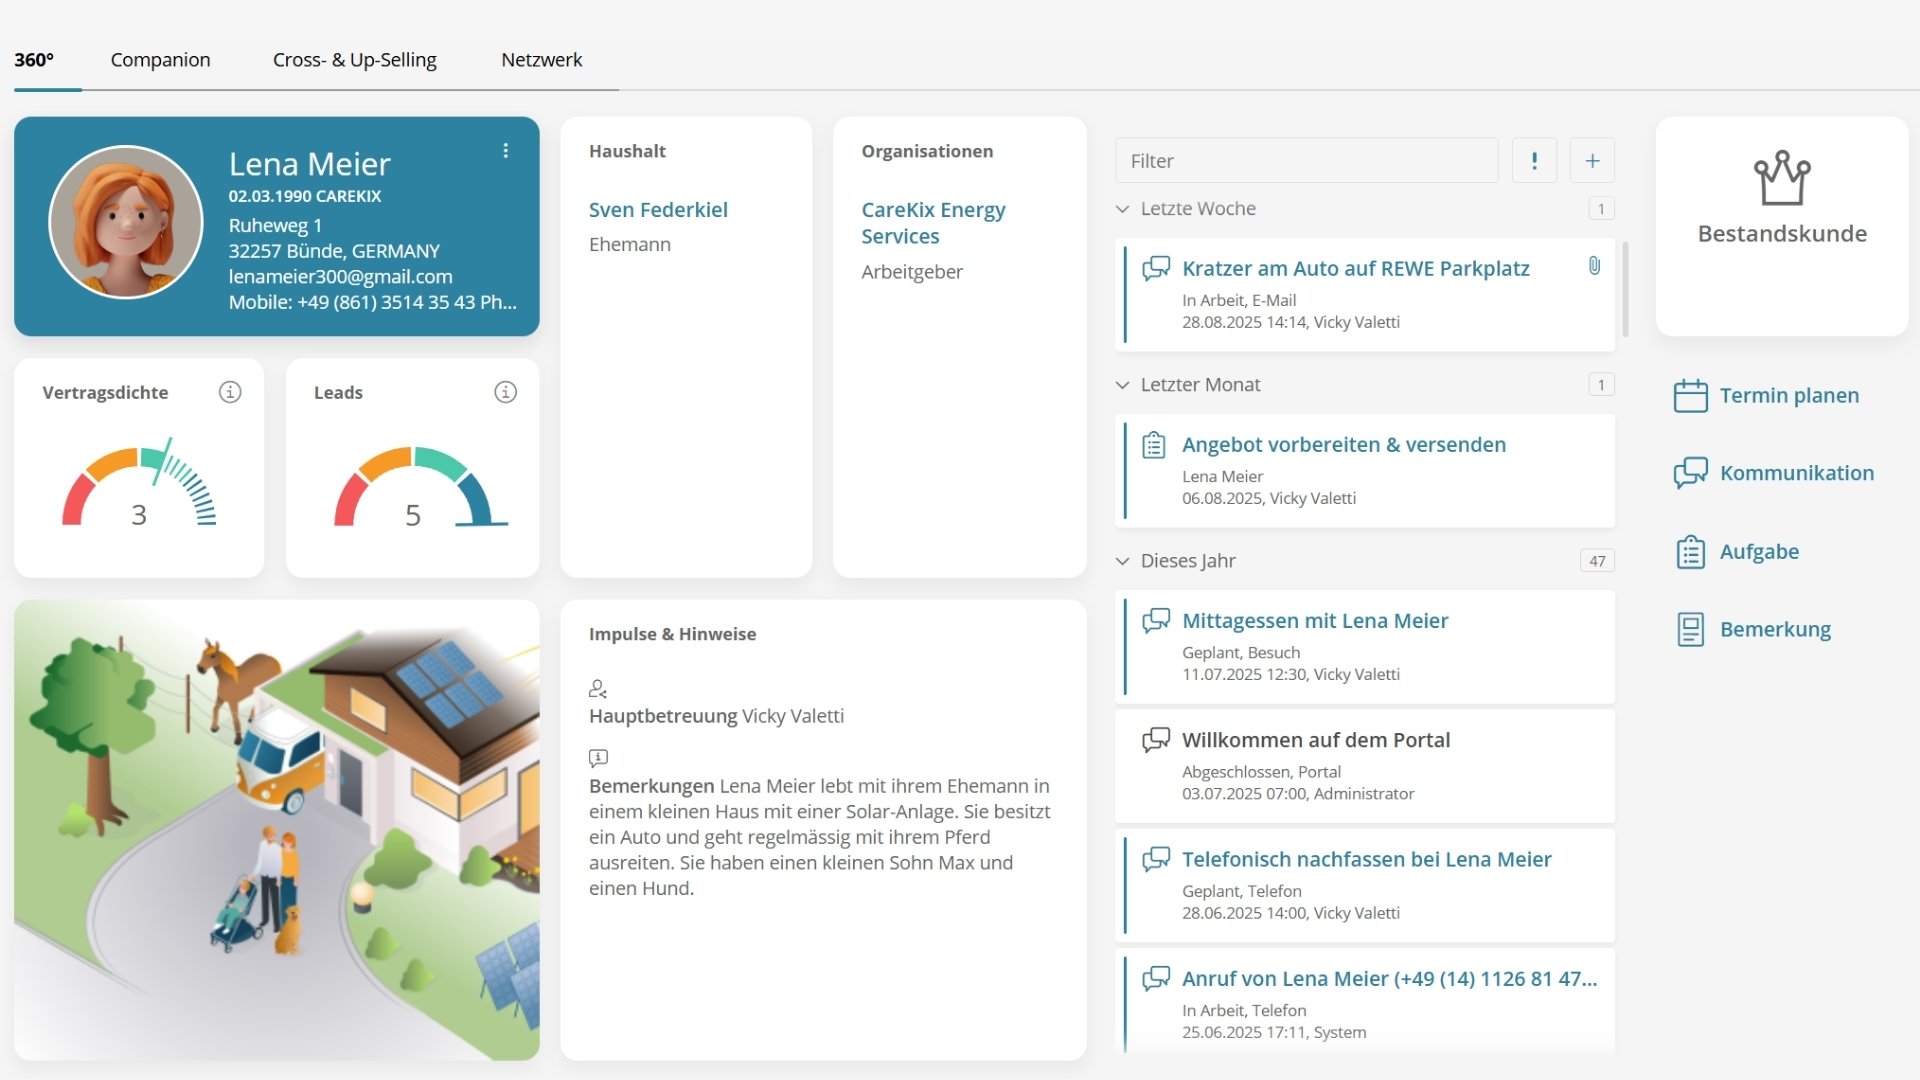1920x1080 pixels.
Task: Select the exclamation filter icon above the timeline
Action: pos(1534,160)
